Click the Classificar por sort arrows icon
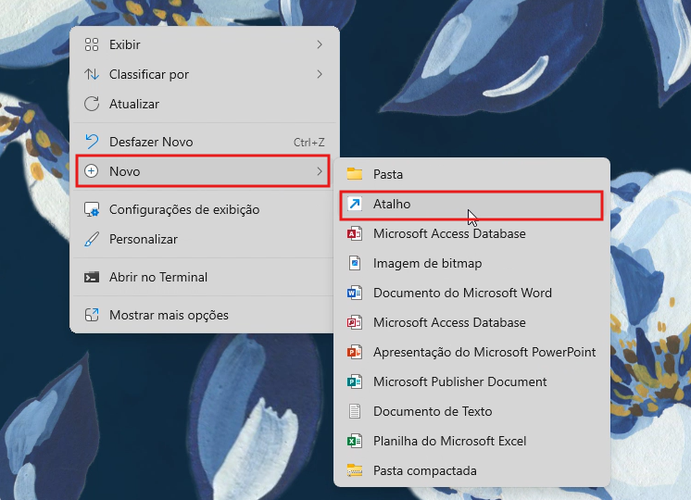The image size is (691, 500). click(x=91, y=74)
